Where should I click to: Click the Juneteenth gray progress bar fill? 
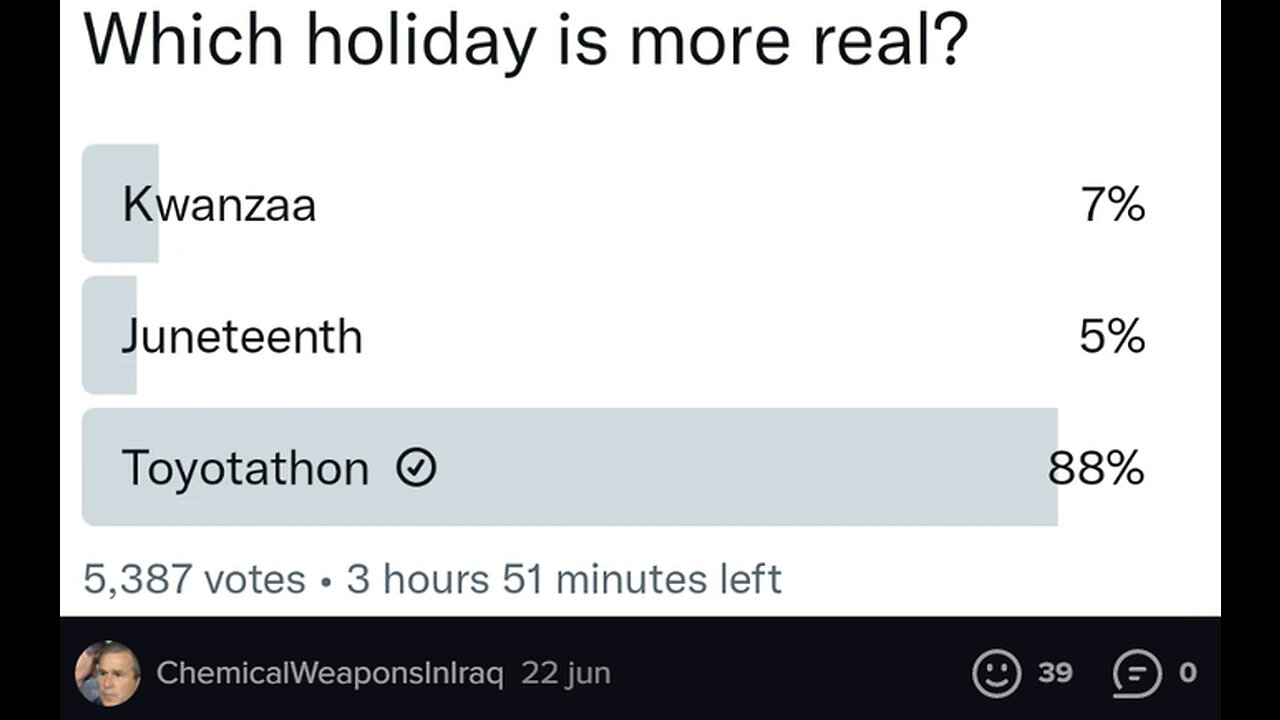109,335
